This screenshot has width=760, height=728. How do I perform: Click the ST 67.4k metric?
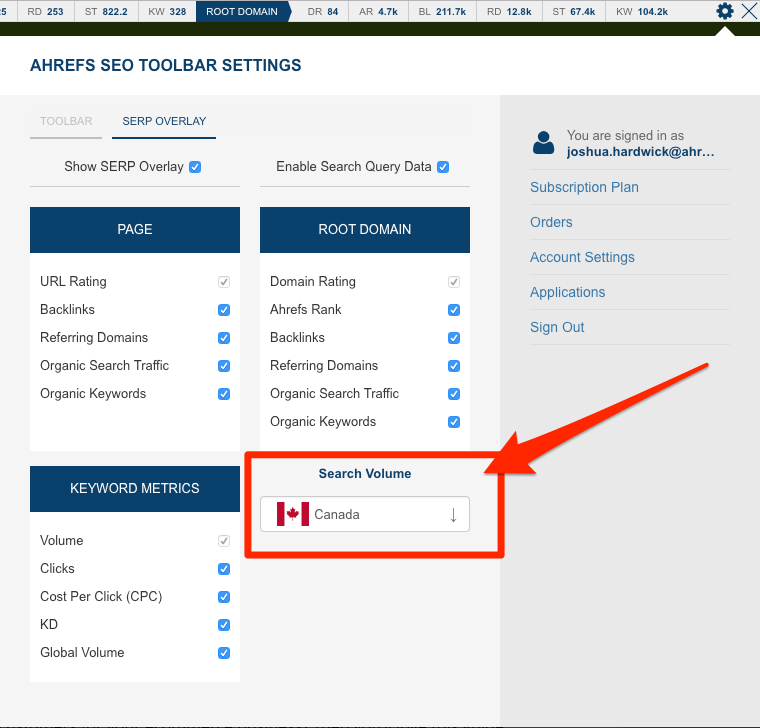click(573, 11)
